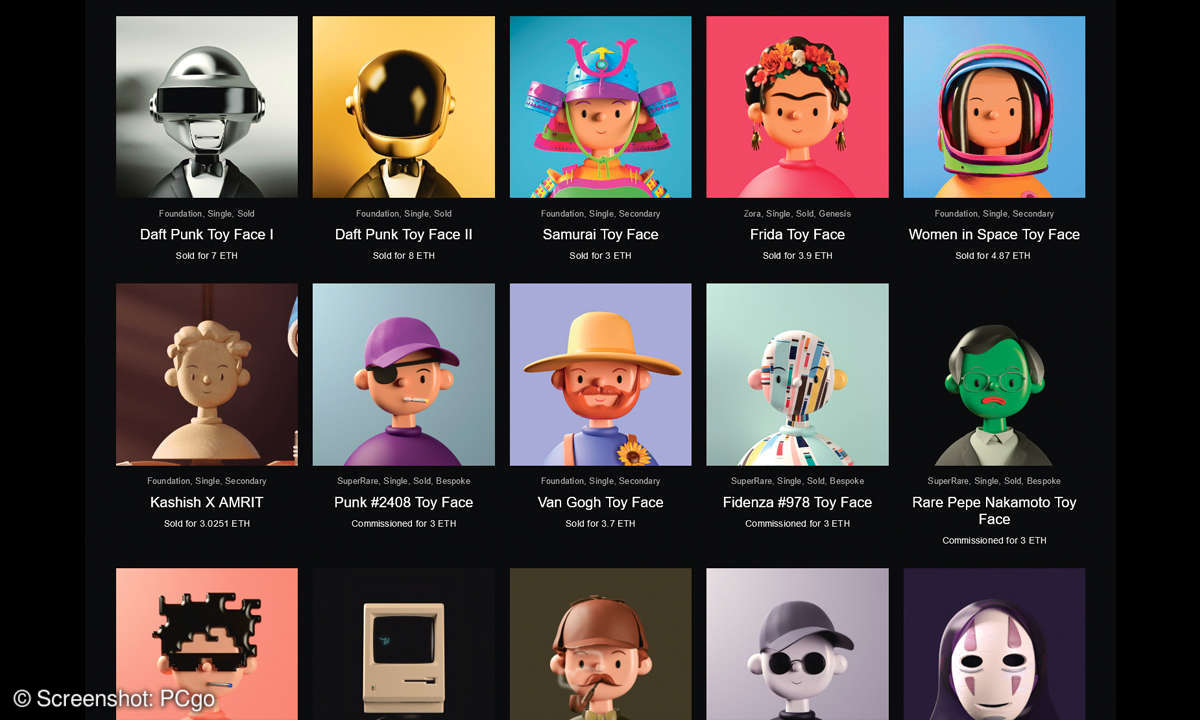Click 'SuperRare, Single, Sold, Bespoke' above Rare Pepe
This screenshot has width=1200, height=720.
[x=994, y=482]
